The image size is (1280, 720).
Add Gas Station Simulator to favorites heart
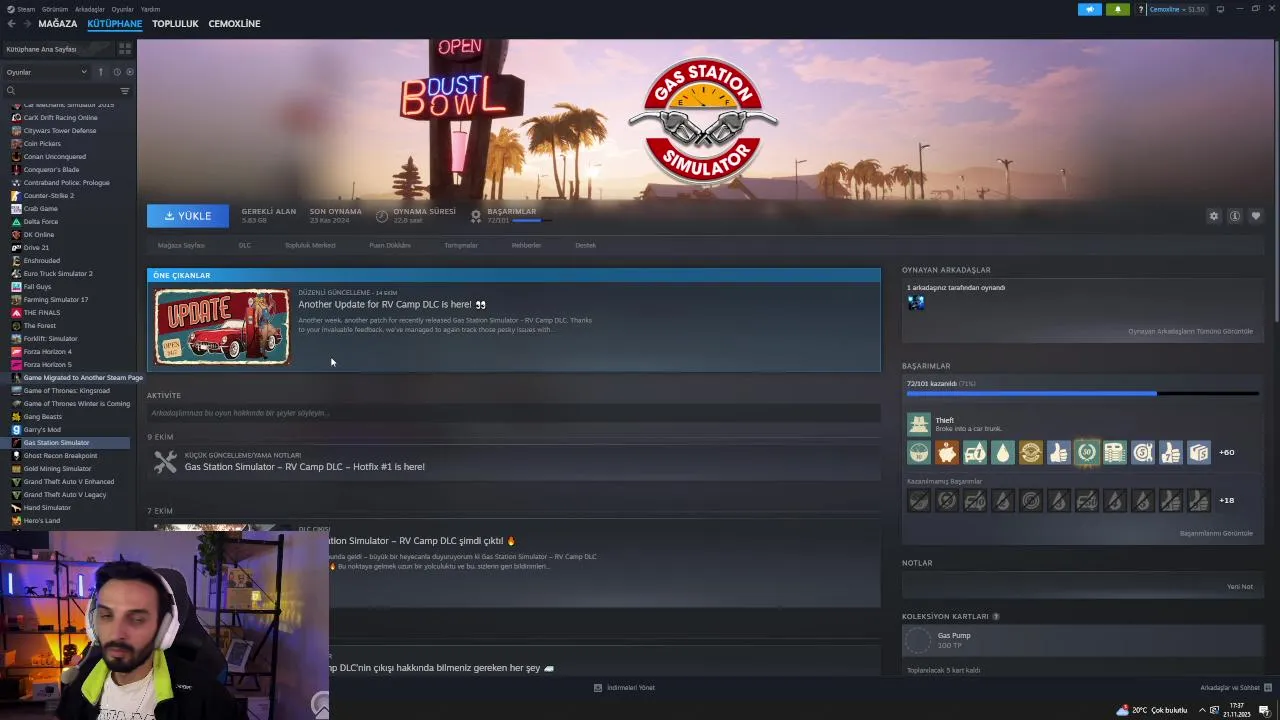tap(1256, 216)
